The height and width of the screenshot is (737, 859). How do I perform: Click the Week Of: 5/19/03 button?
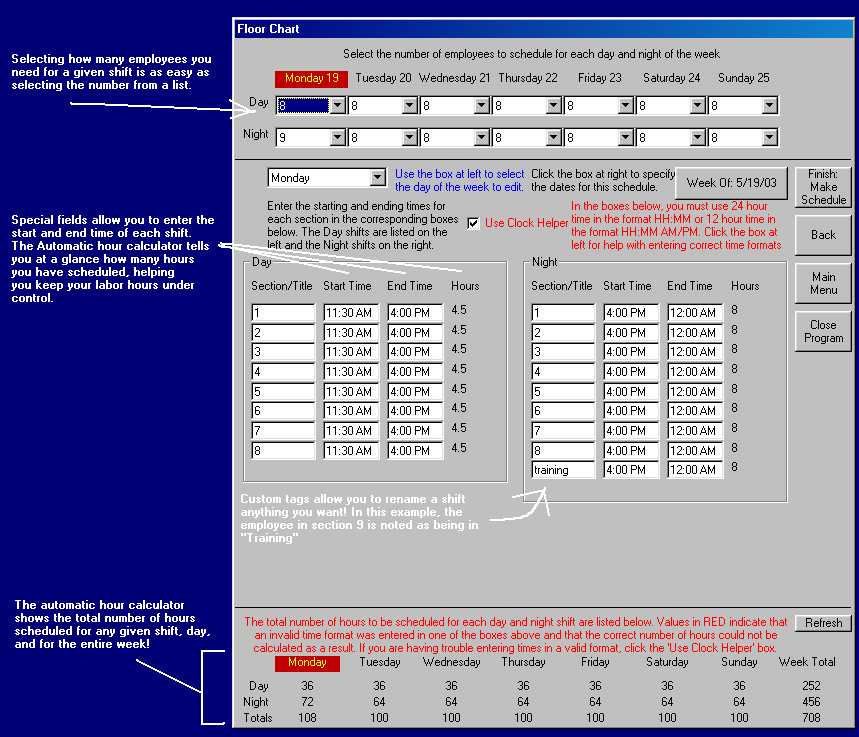pos(731,183)
